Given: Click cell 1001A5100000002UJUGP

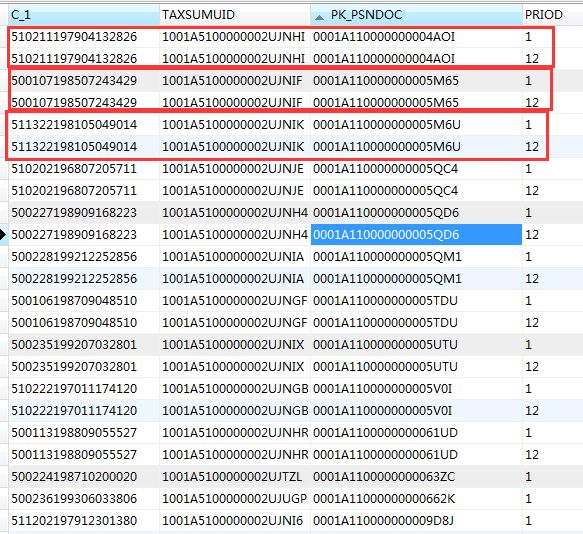Looking at the screenshot, I should click(x=235, y=498).
